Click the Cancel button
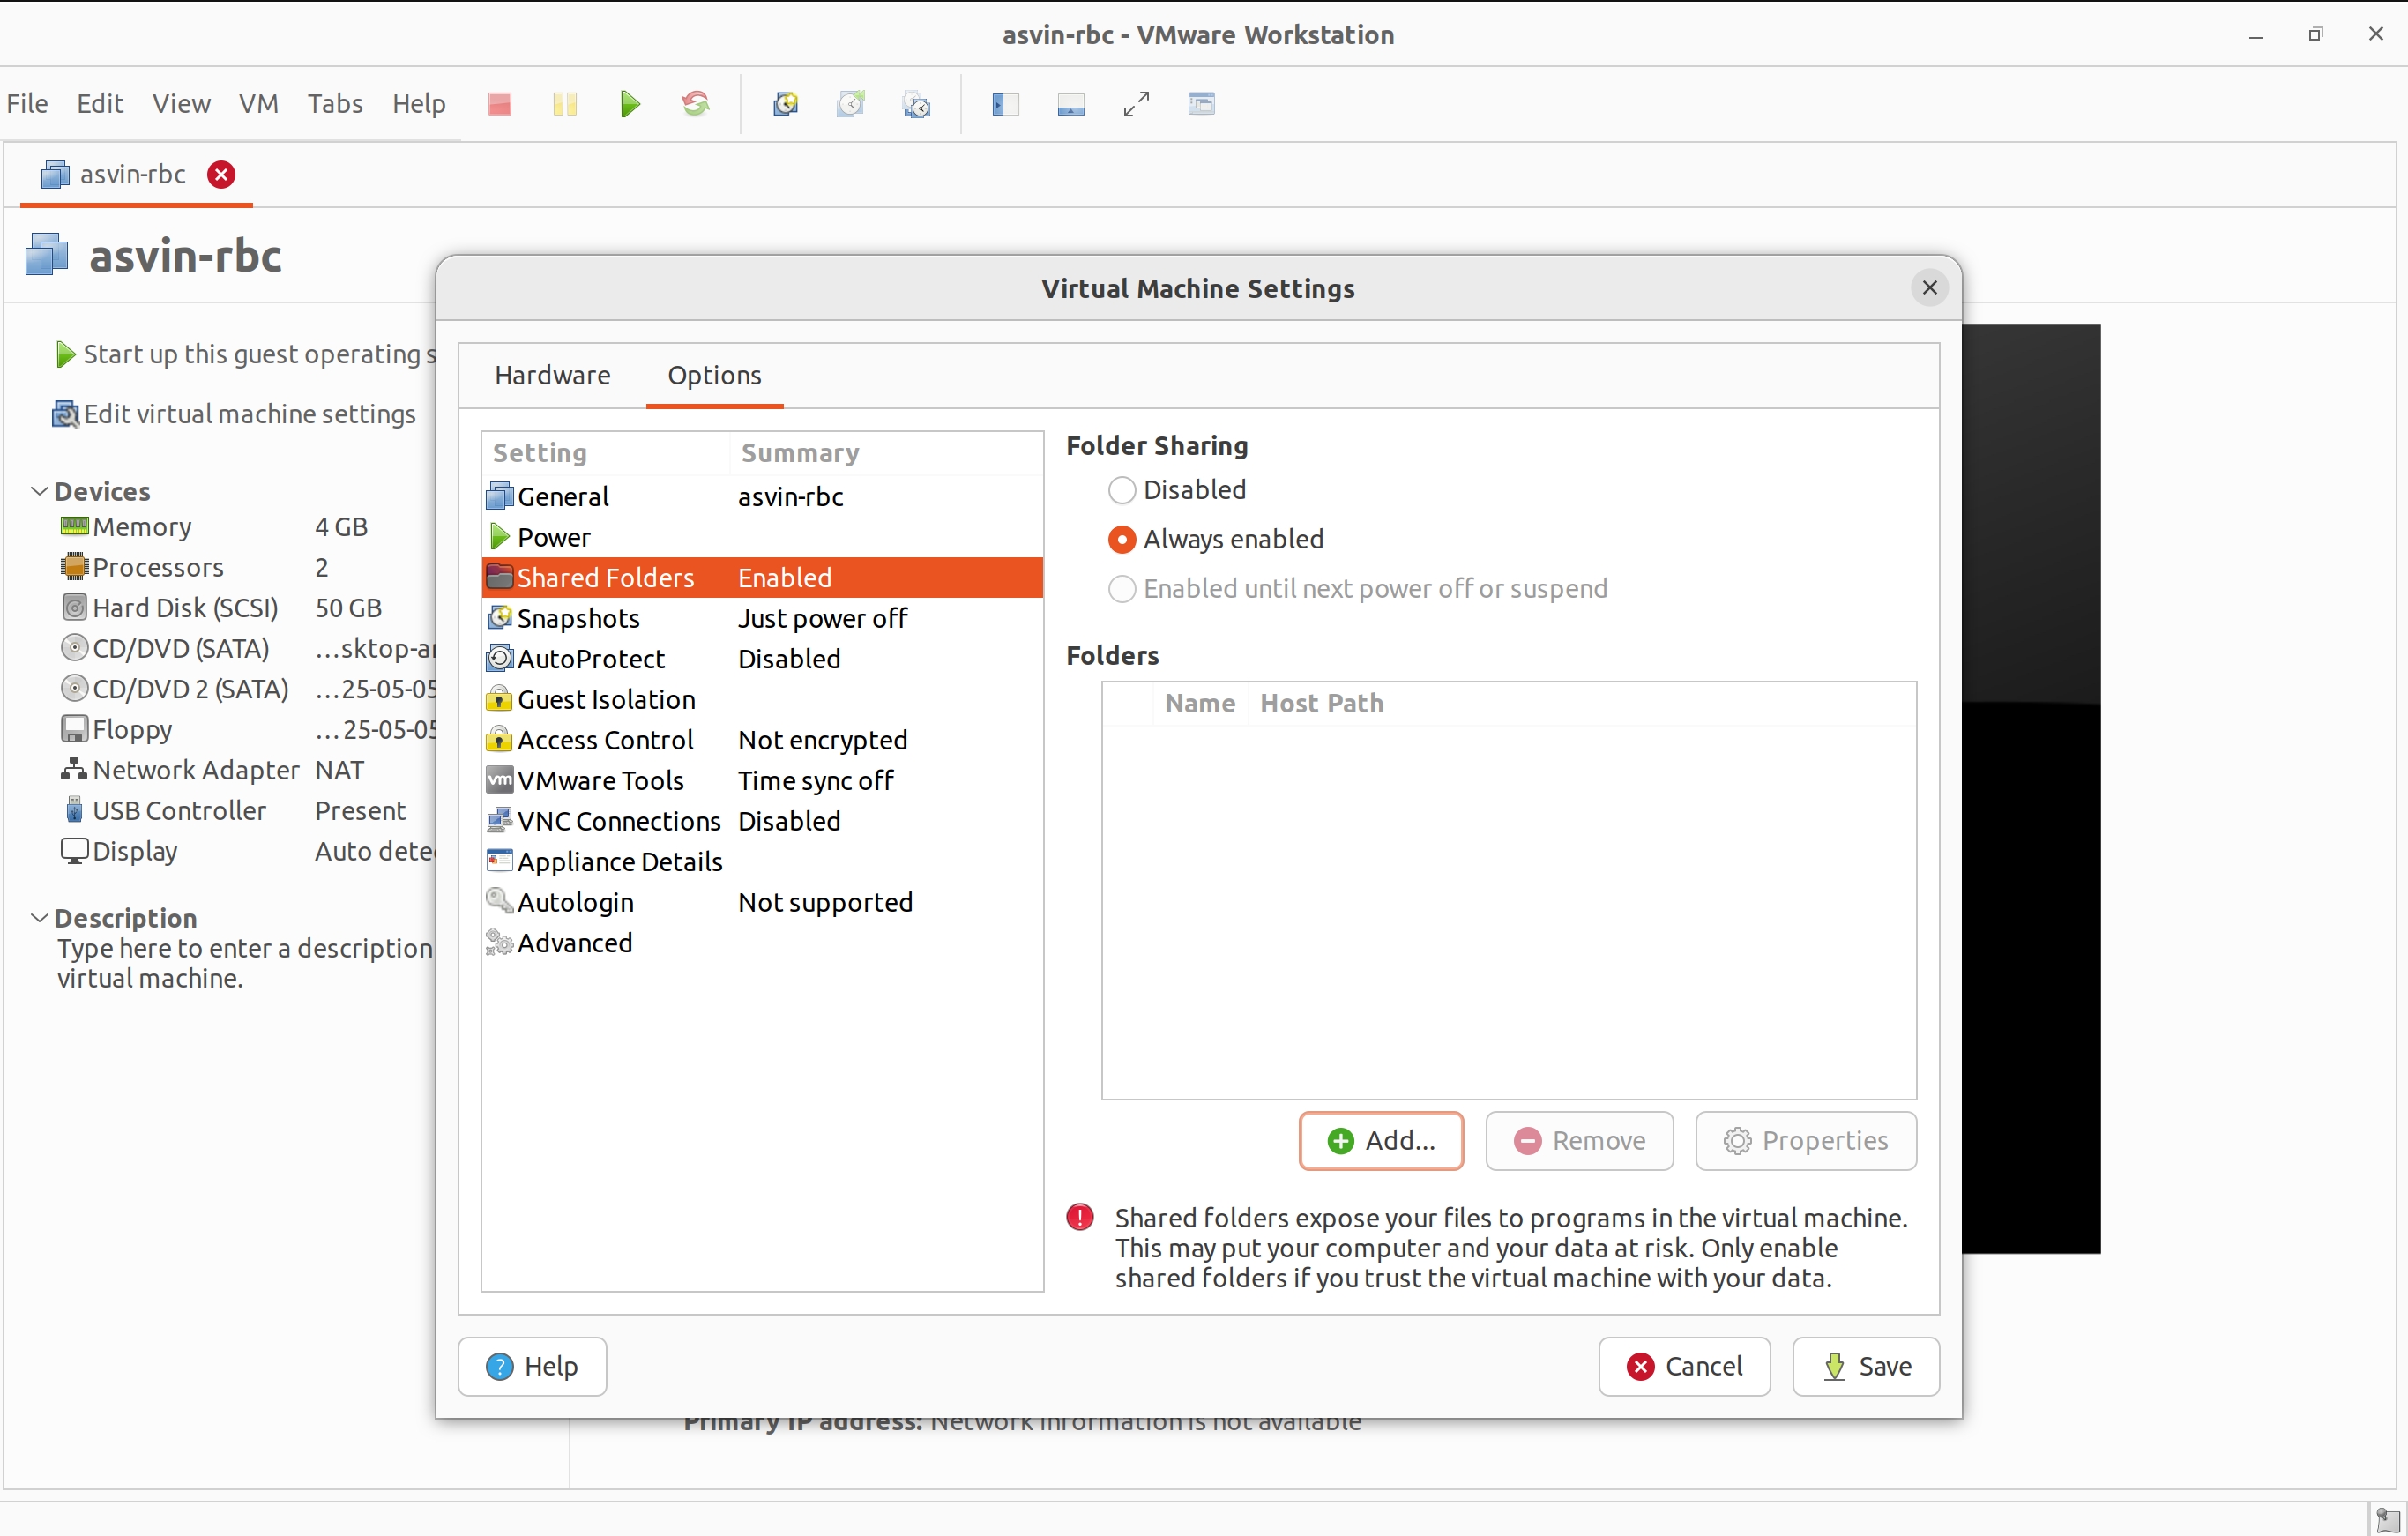Image resolution: width=2408 pixels, height=1536 pixels. [x=1684, y=1366]
